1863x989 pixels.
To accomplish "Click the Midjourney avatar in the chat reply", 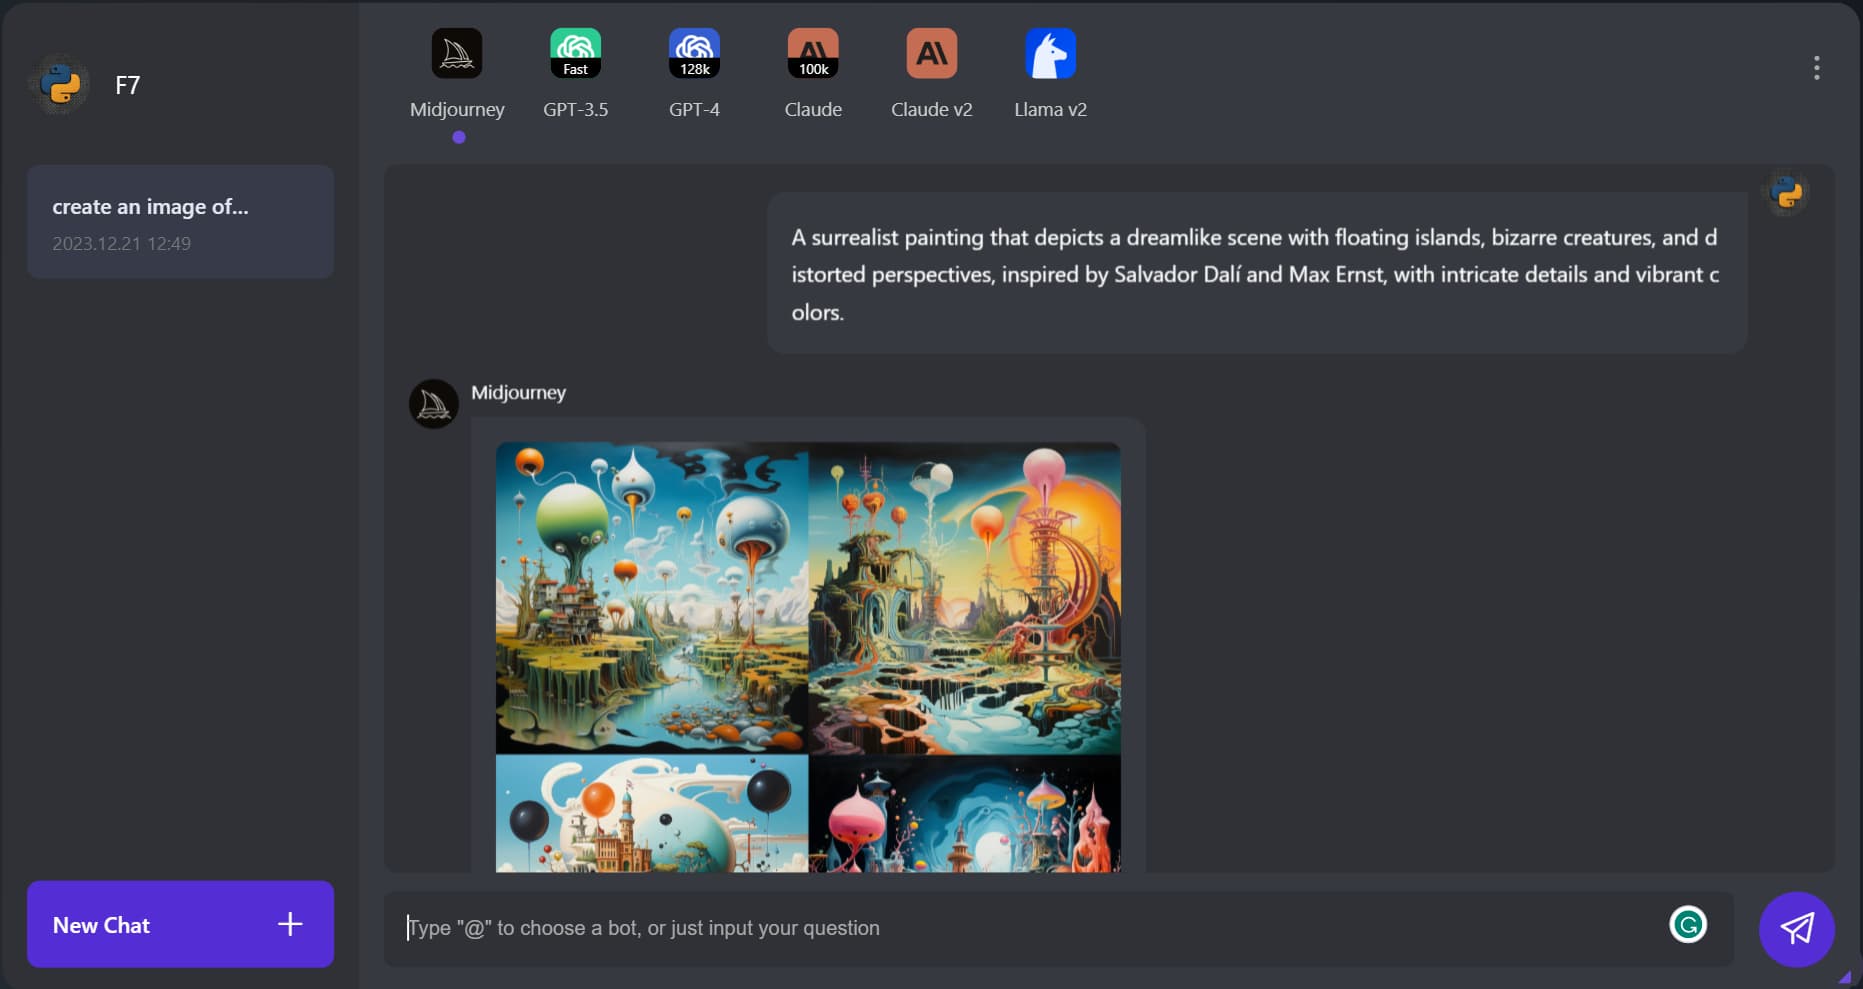I will click(x=434, y=403).
